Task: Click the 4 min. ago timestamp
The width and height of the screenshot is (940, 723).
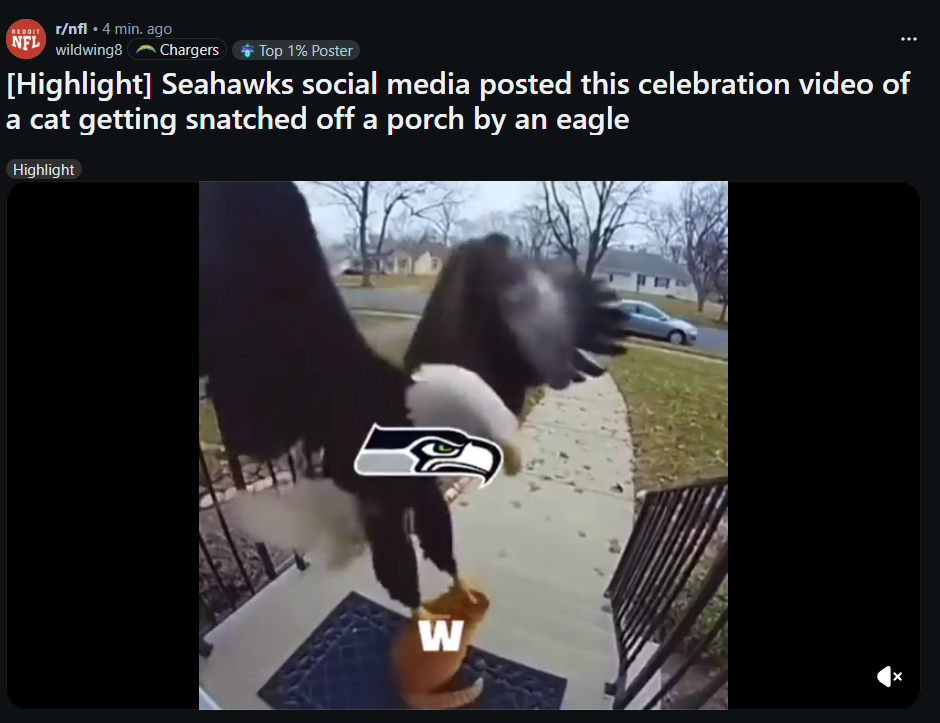Action: (x=137, y=28)
